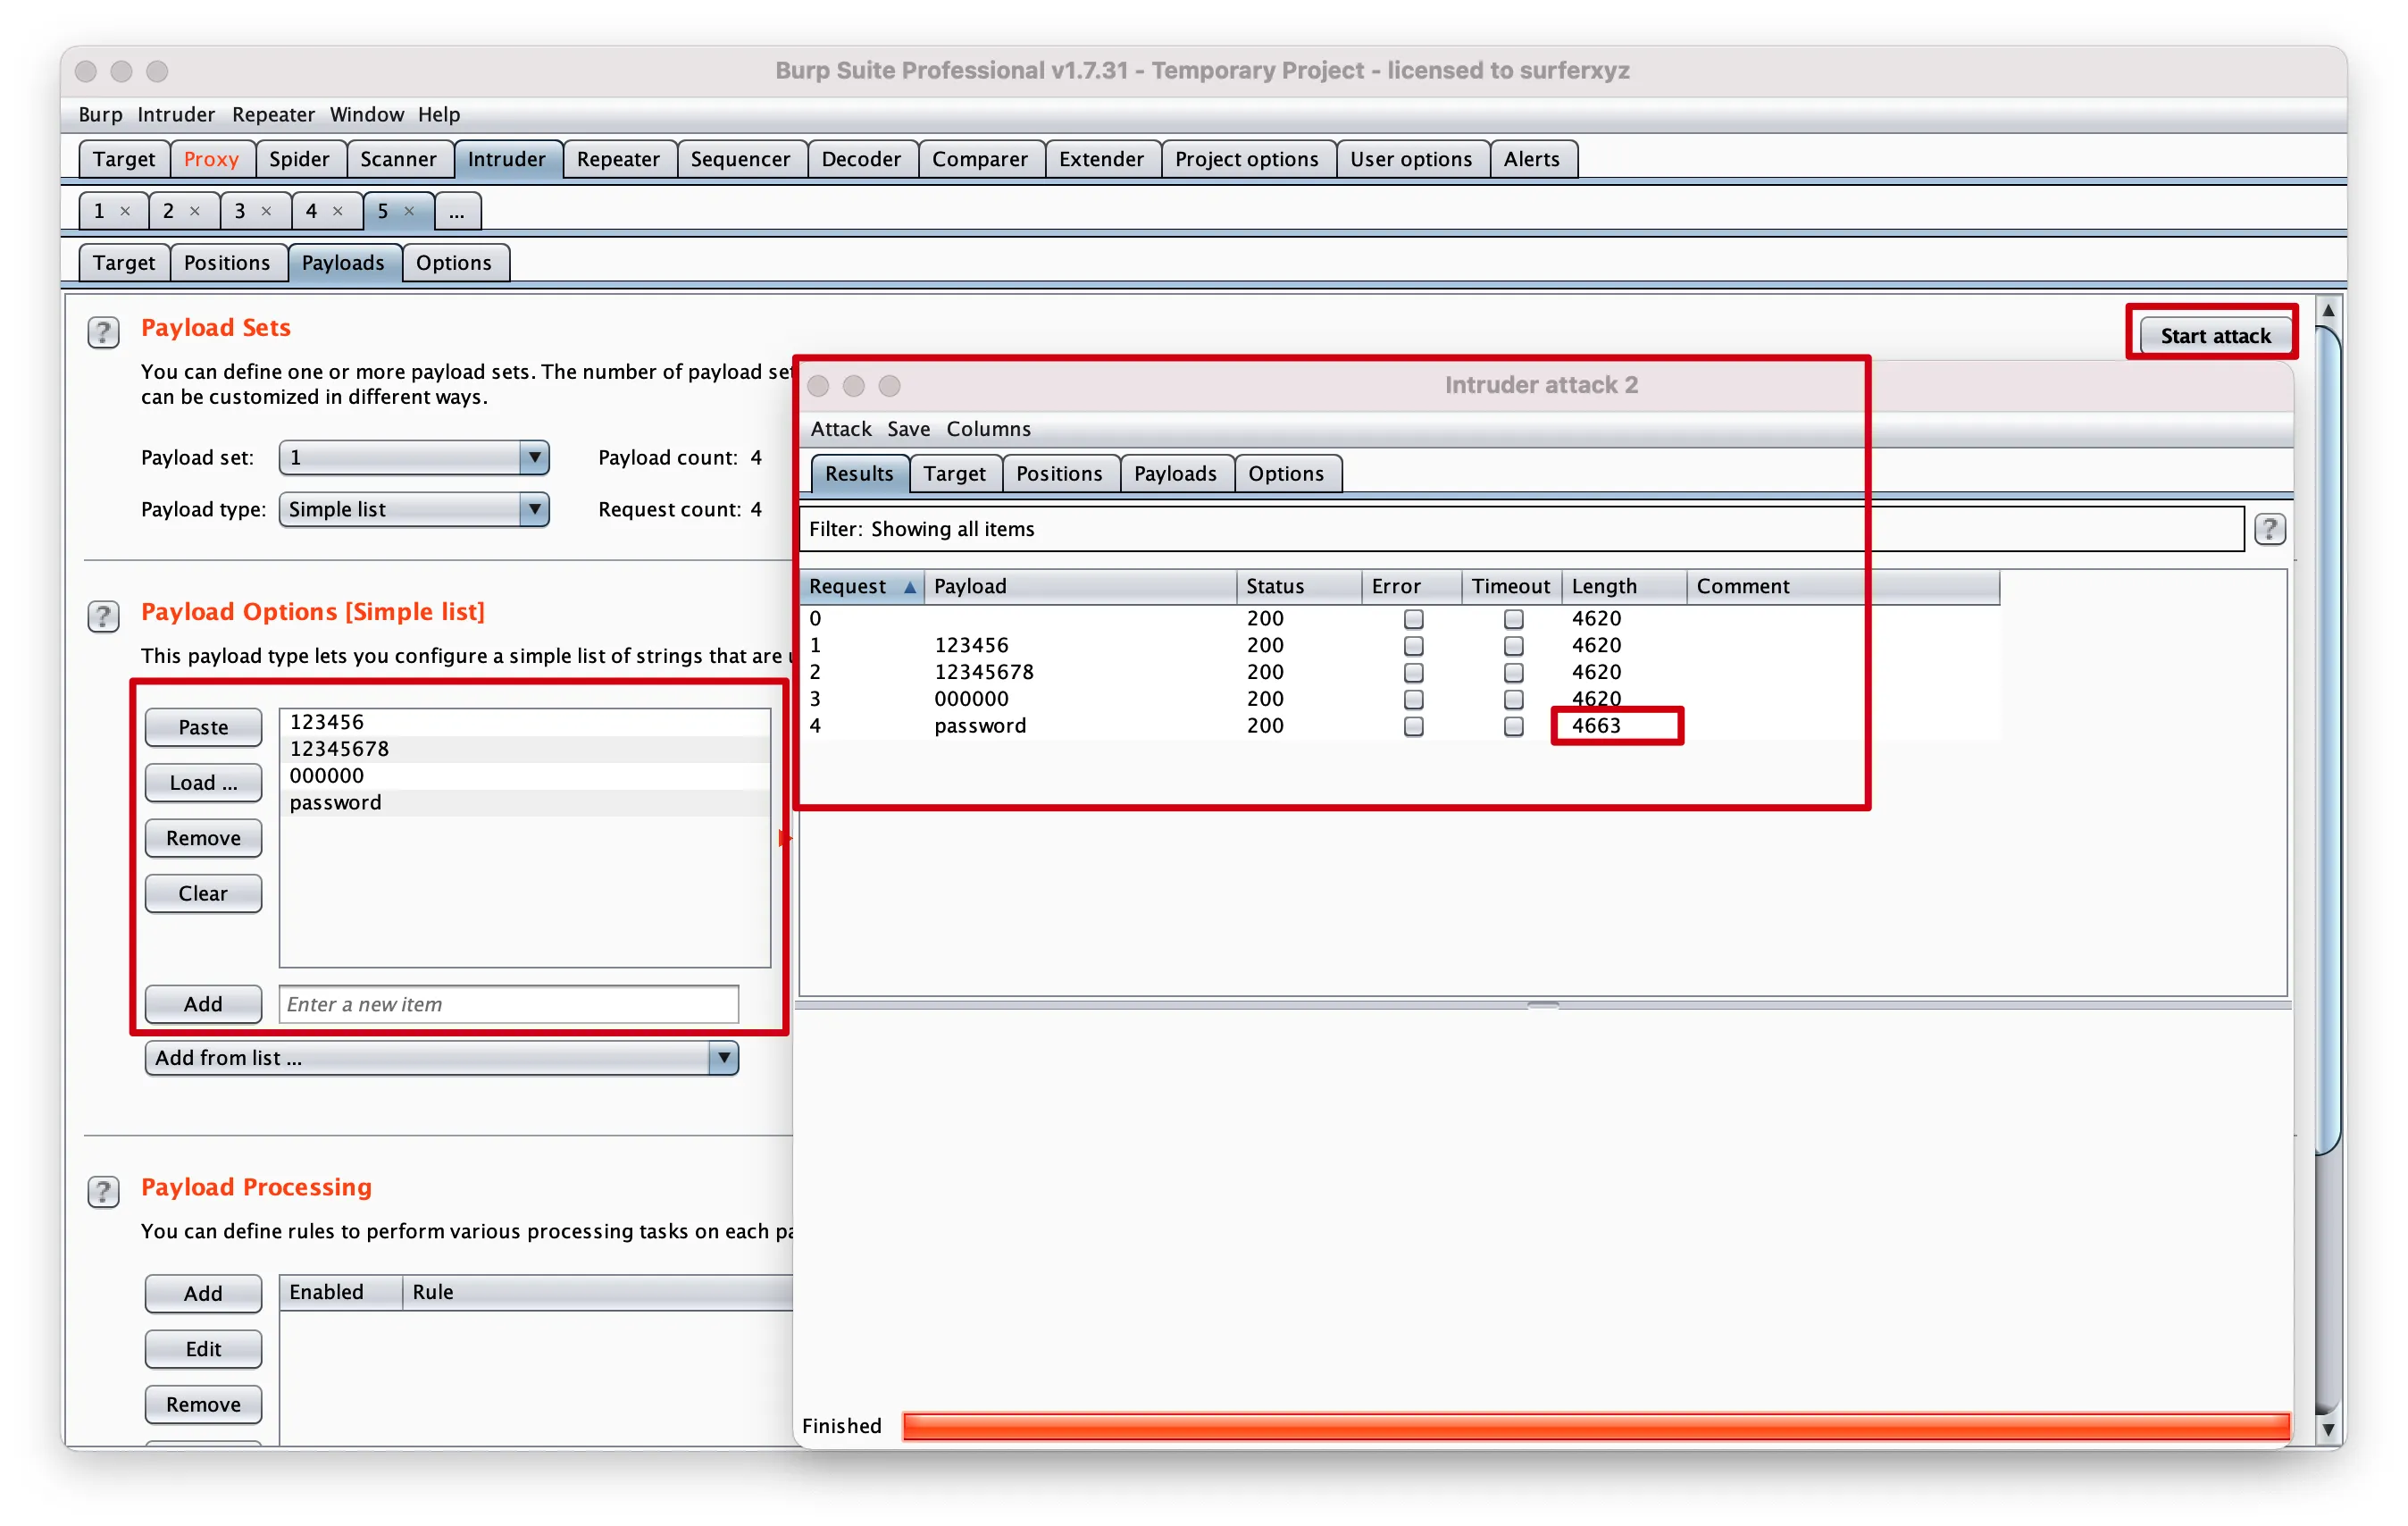2408x1526 pixels.
Task: Open the new Intruder tab (...) button
Action: click(457, 211)
